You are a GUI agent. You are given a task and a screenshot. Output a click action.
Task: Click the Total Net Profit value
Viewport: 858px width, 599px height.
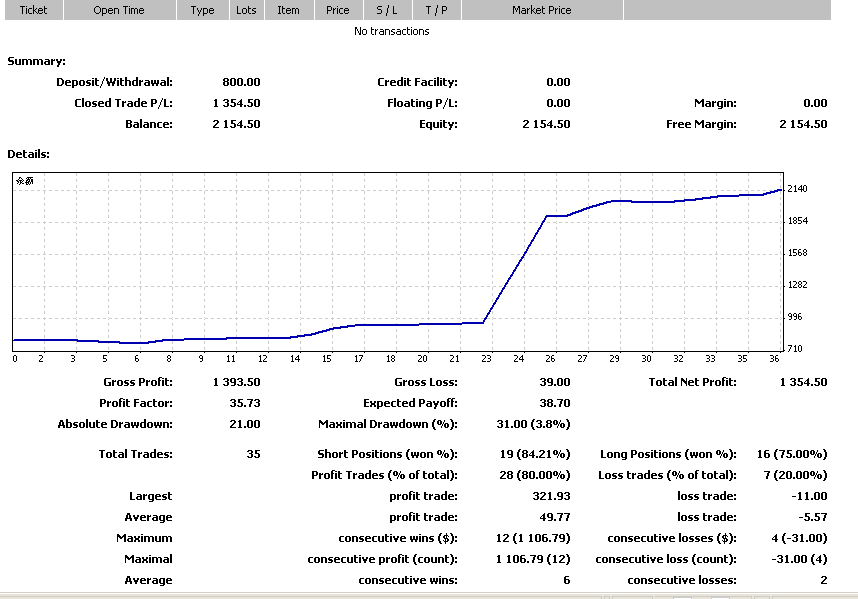point(803,382)
